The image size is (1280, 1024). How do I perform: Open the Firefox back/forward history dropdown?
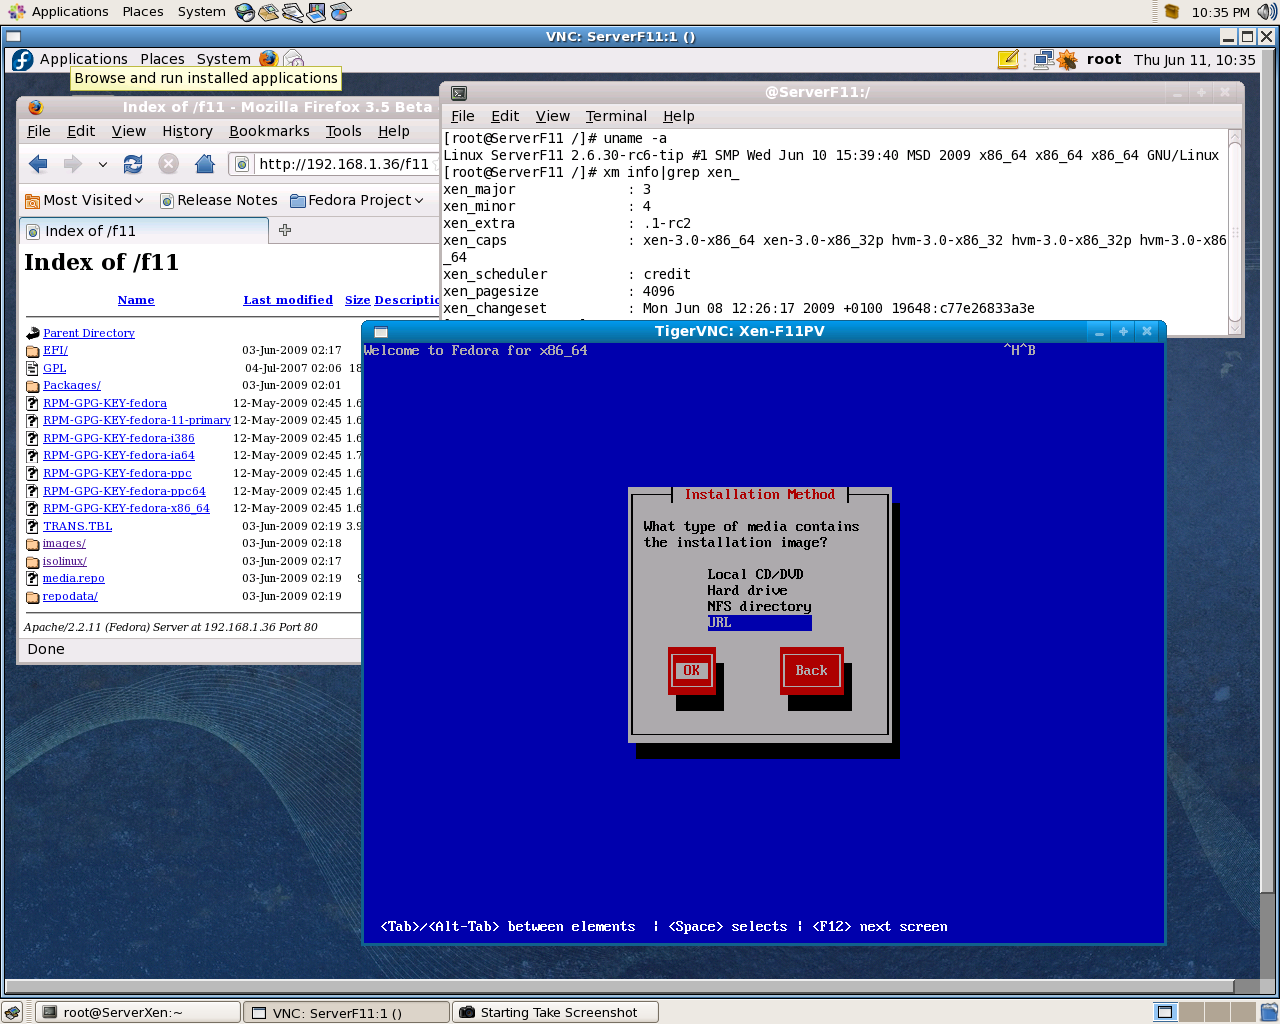pos(102,165)
